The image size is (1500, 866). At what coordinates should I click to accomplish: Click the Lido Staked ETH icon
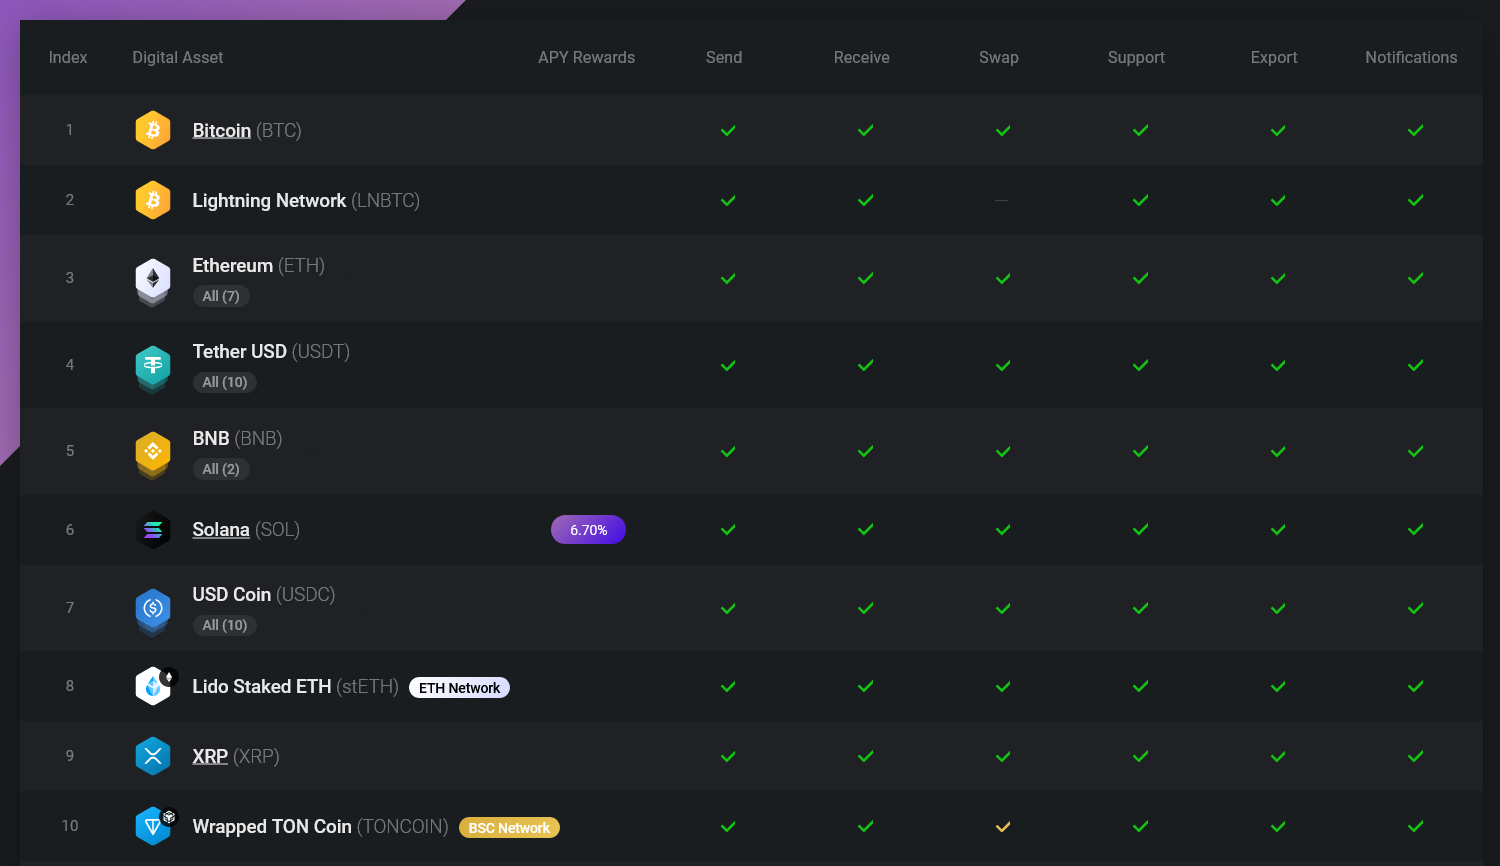coord(155,686)
